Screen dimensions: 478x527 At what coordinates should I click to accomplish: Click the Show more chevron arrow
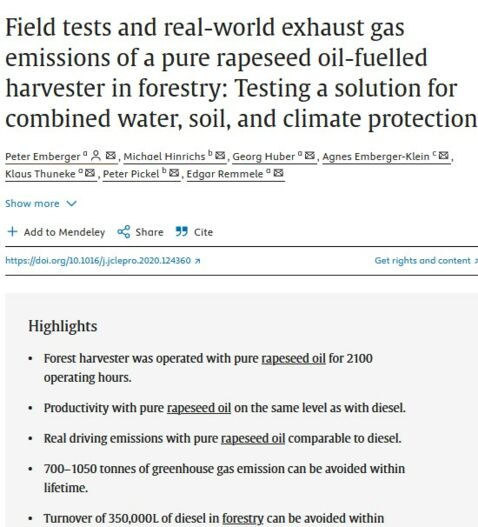(71, 203)
